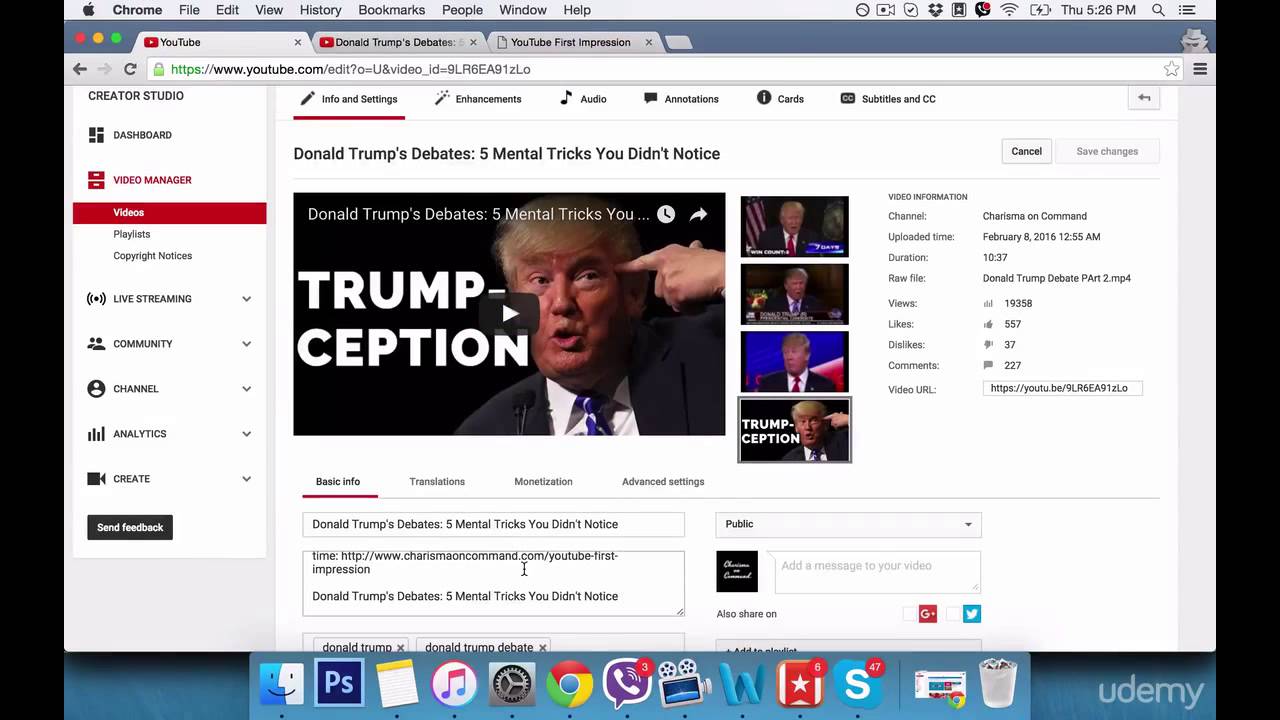This screenshot has width=1280, height=720.
Task: Switch to YouTube First Impression browser tab
Action: click(573, 42)
